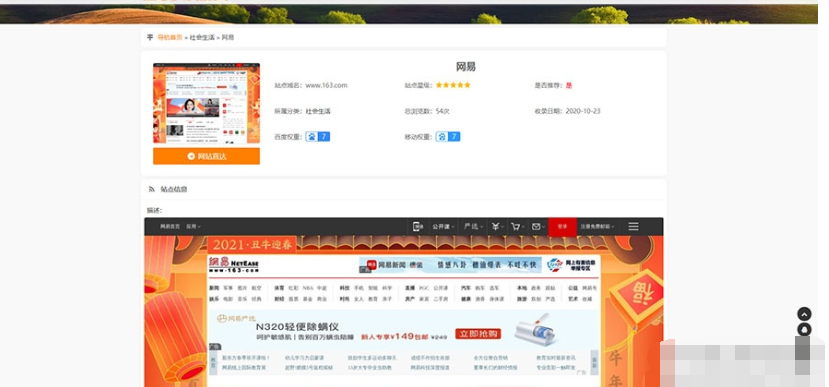The height and width of the screenshot is (387, 829).
Task: Click the 社会生活 category value
Action: [318, 111]
